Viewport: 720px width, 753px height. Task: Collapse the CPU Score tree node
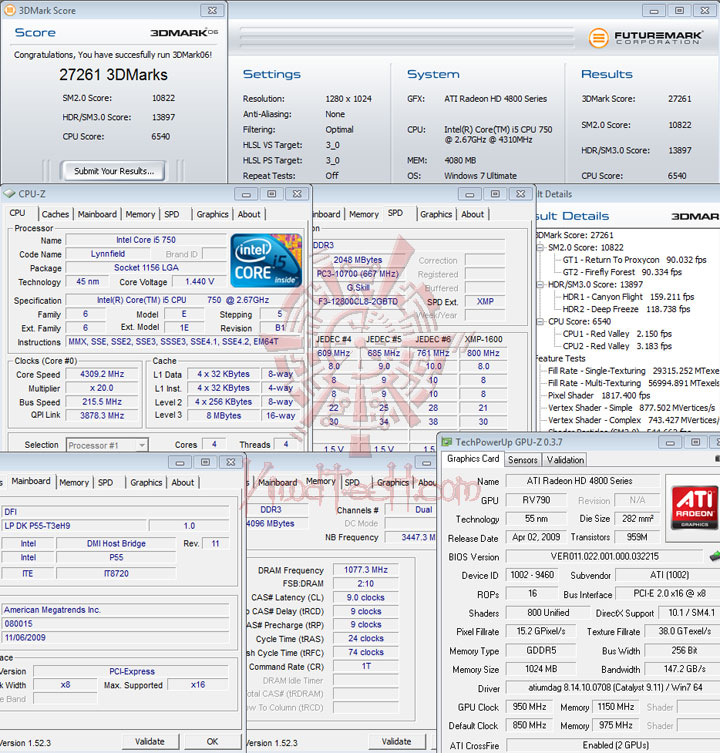(540, 322)
